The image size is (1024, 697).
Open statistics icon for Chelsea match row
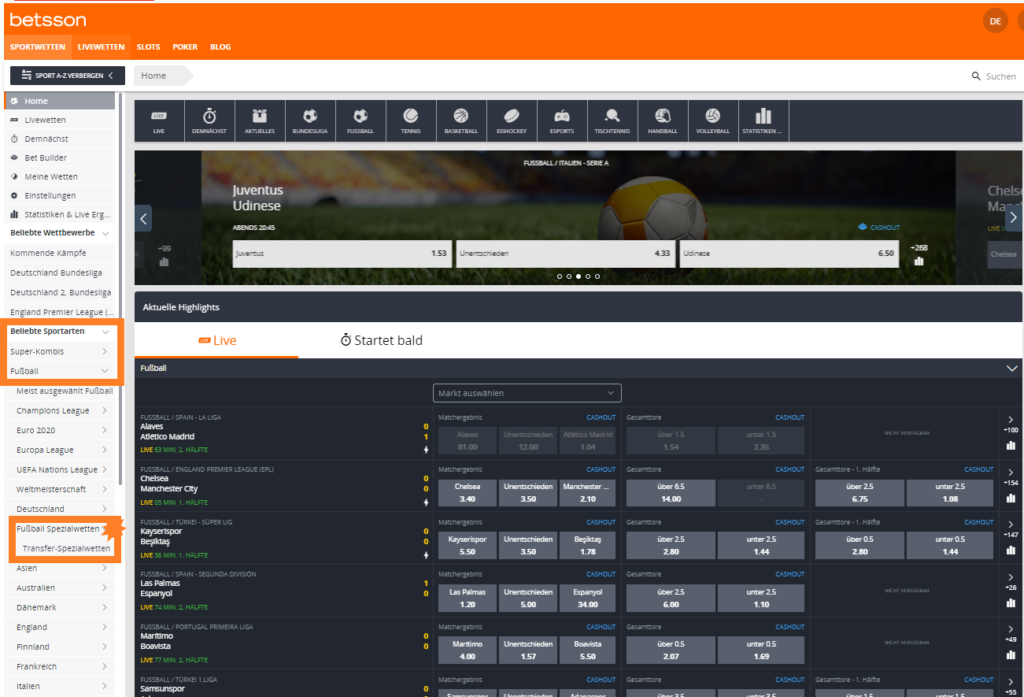(1011, 498)
